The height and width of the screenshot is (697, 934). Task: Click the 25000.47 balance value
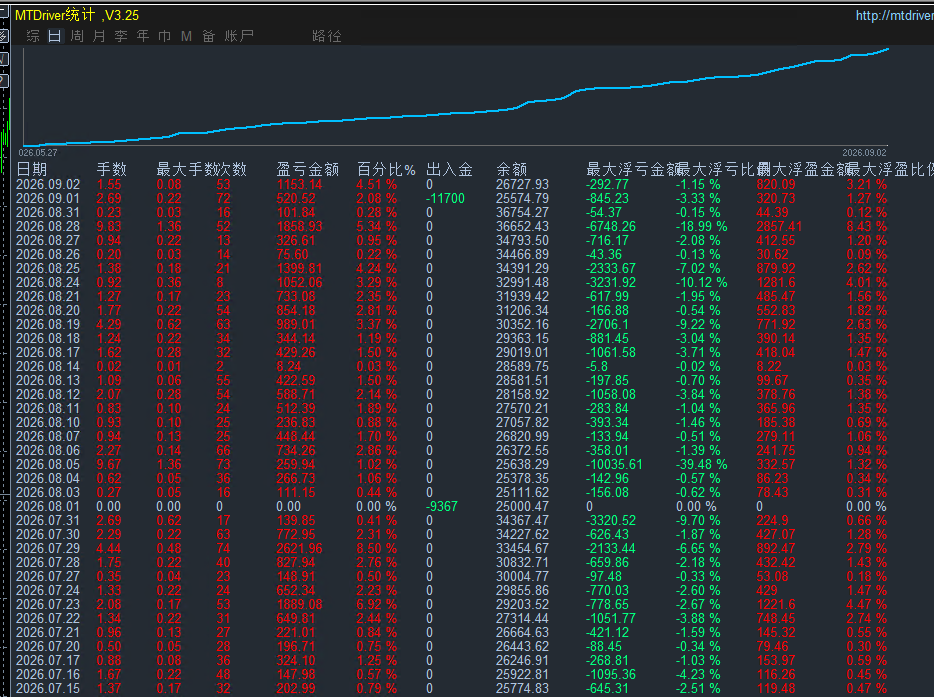[522, 506]
